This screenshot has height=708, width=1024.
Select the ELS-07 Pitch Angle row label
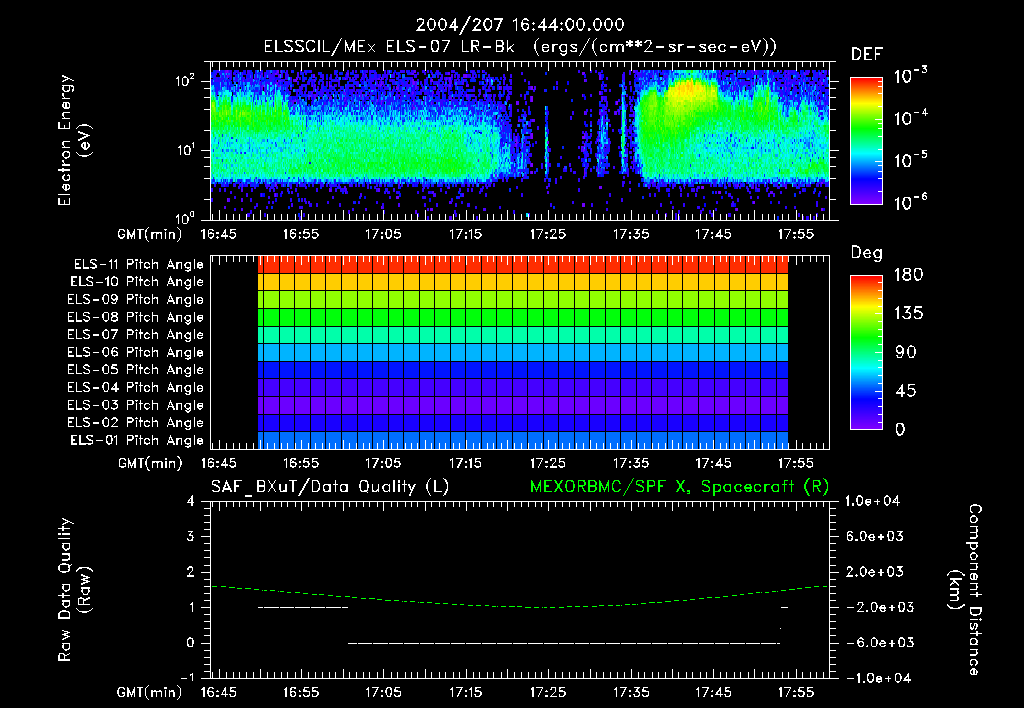pyautogui.click(x=135, y=334)
